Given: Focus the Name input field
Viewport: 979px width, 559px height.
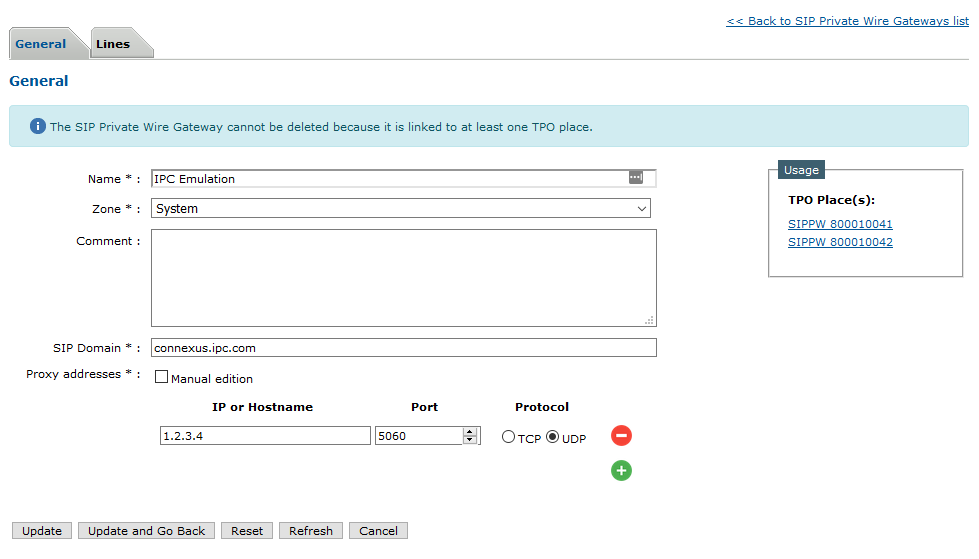Looking at the screenshot, I should tap(403, 179).
